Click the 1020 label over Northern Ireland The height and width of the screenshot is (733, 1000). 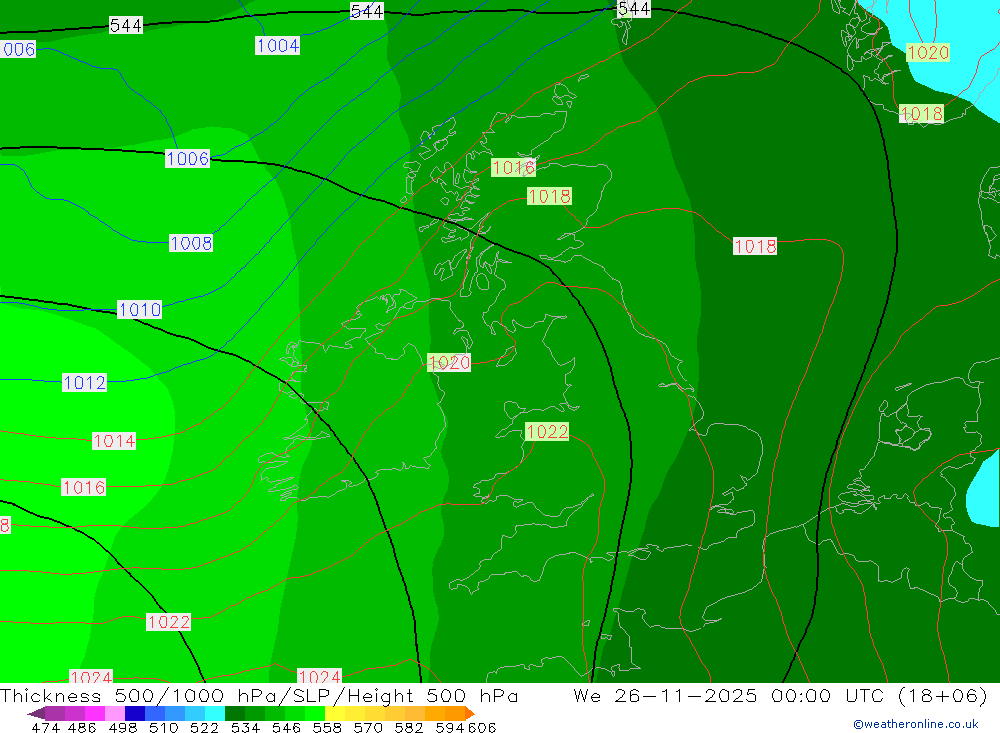[x=449, y=362]
